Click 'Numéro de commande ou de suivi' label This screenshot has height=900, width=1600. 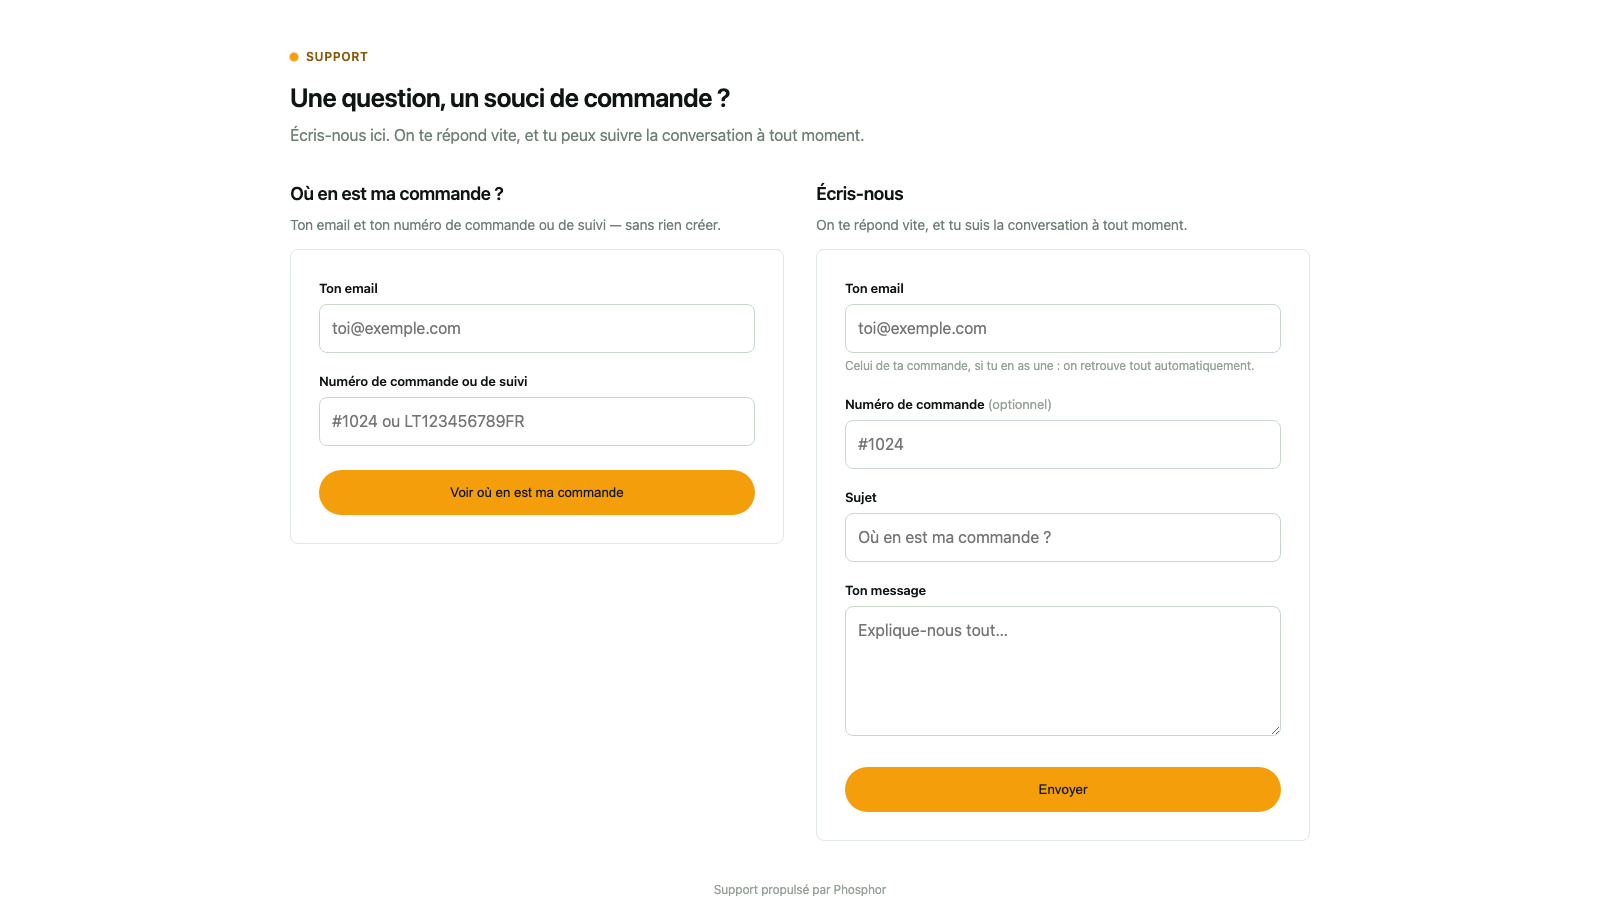tap(423, 382)
